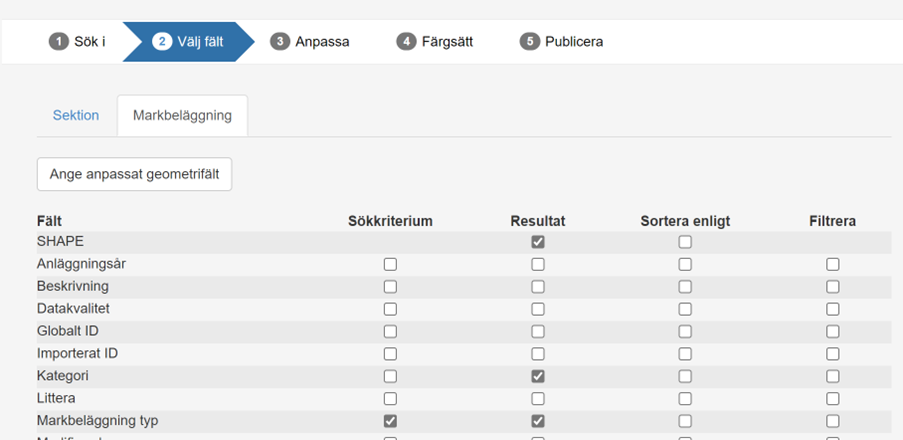Enable Filtrera for Kategori
Image resolution: width=903 pixels, height=440 pixels.
(x=833, y=376)
